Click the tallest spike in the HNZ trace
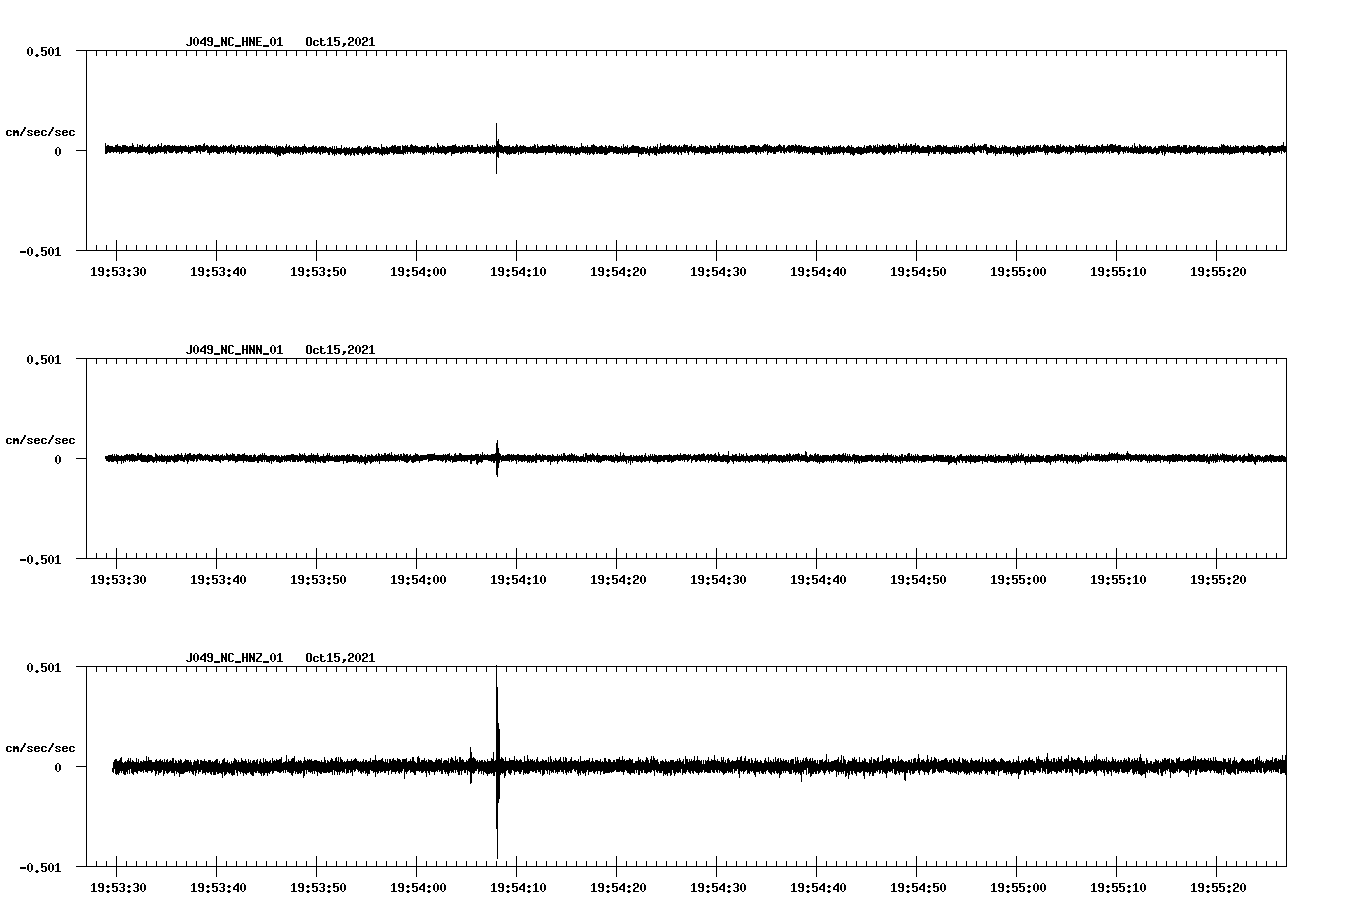 tap(497, 762)
